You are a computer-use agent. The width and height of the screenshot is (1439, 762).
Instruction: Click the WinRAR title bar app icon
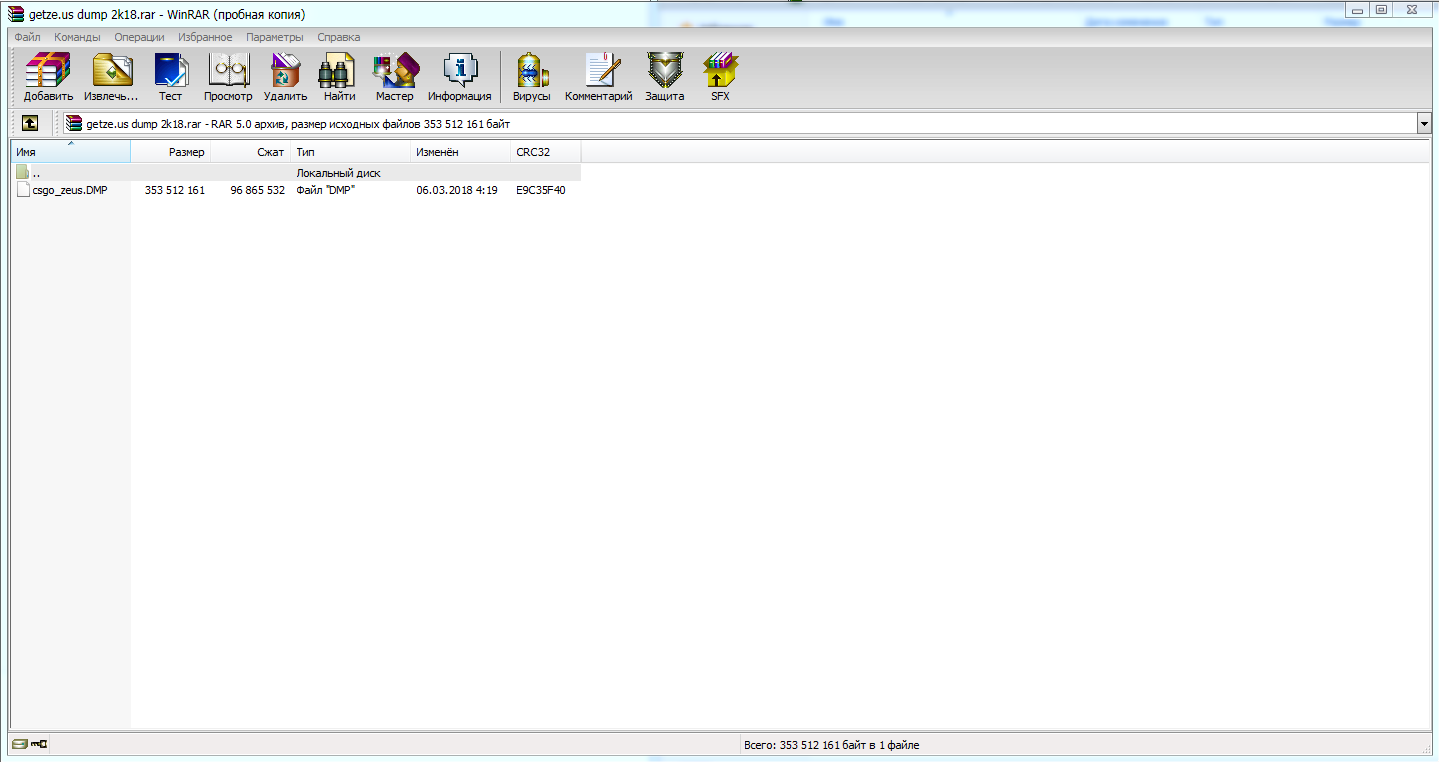pos(16,14)
